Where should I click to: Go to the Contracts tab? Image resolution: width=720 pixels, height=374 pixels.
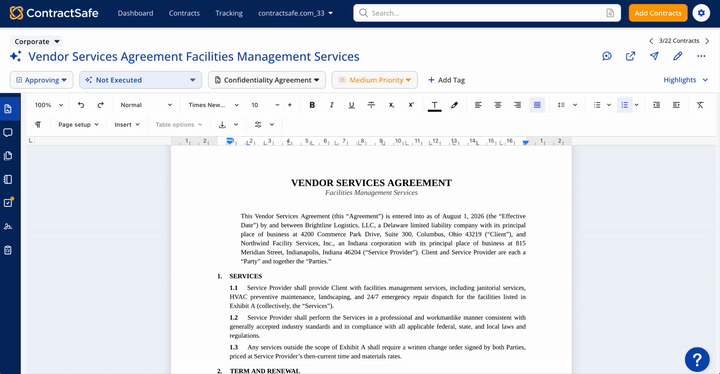click(x=184, y=13)
